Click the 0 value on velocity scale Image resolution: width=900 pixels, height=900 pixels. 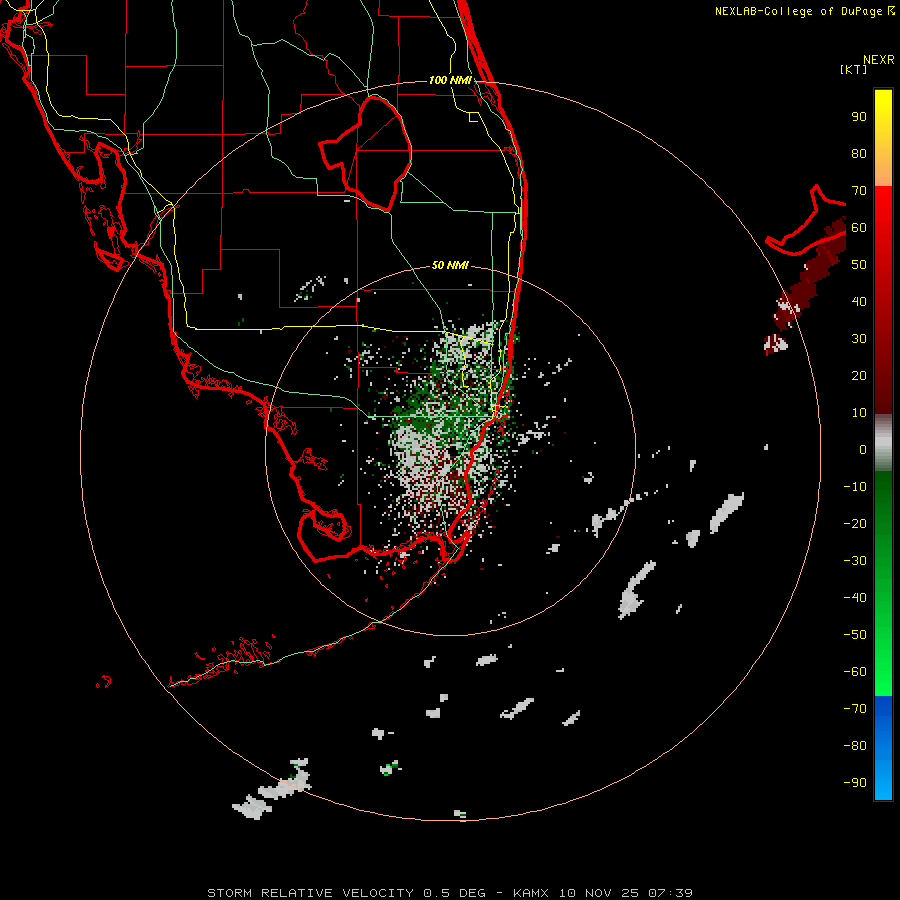pyautogui.click(x=863, y=450)
